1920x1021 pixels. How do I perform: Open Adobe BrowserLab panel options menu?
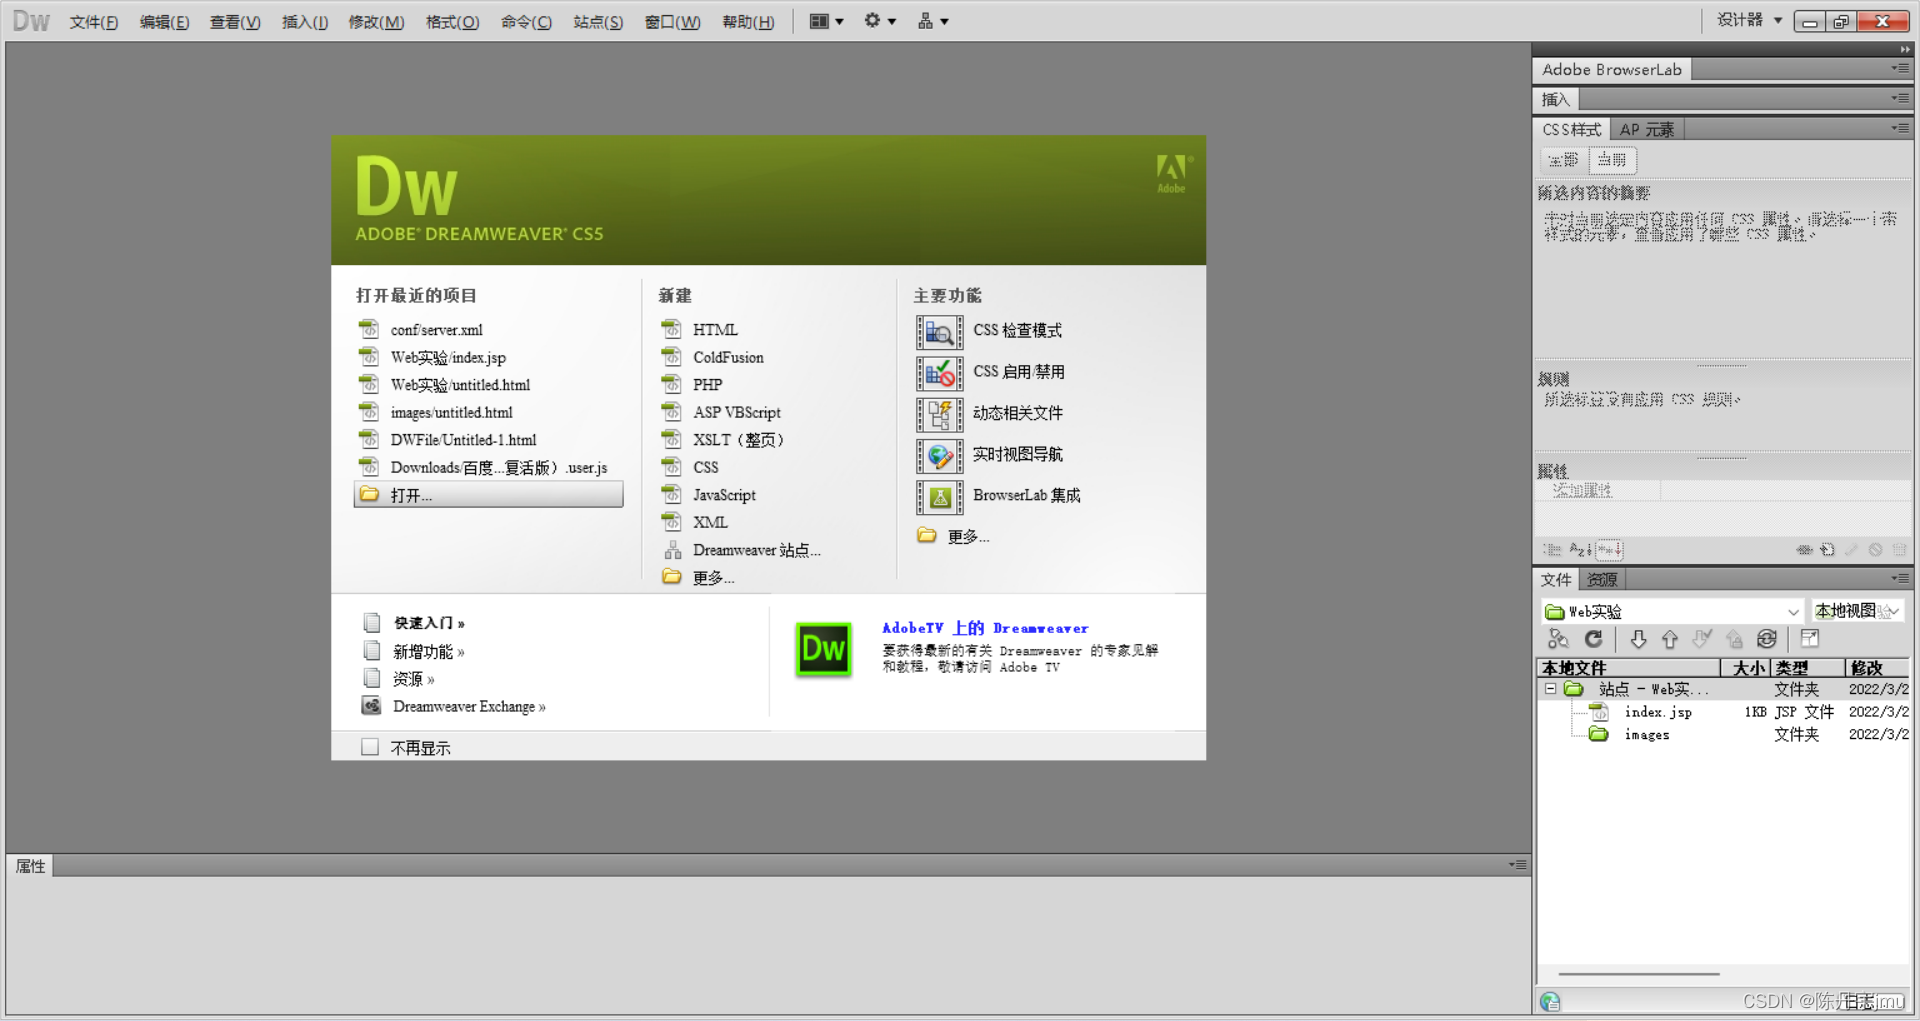1900,68
